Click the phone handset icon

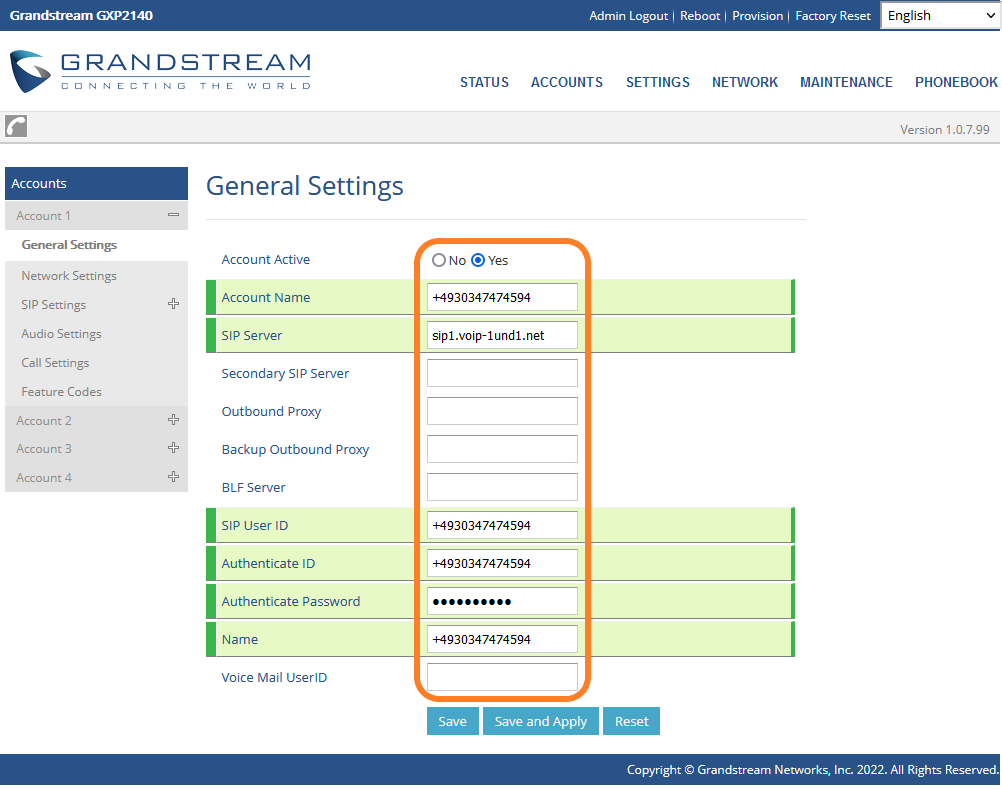(16, 126)
